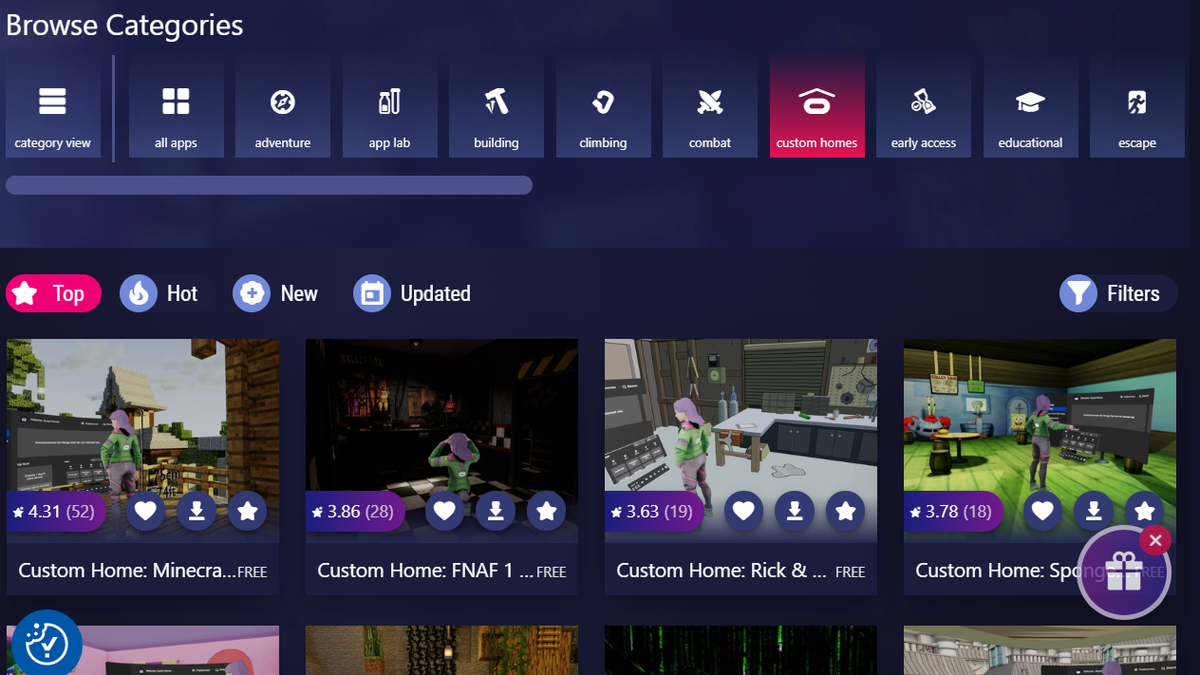Heart the Rick & Morty custom home
Viewport: 1200px width, 675px height.
[x=744, y=511]
